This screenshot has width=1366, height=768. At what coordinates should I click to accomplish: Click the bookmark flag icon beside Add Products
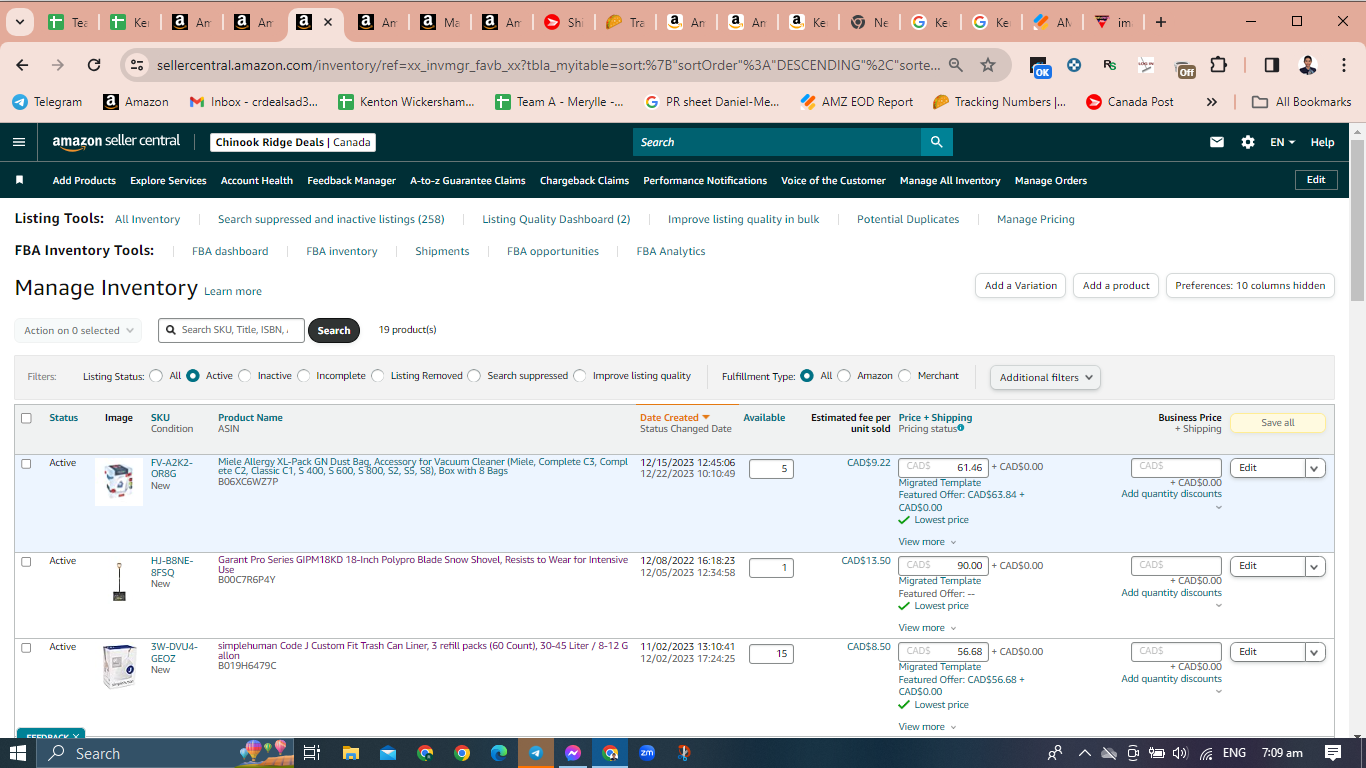(19, 181)
